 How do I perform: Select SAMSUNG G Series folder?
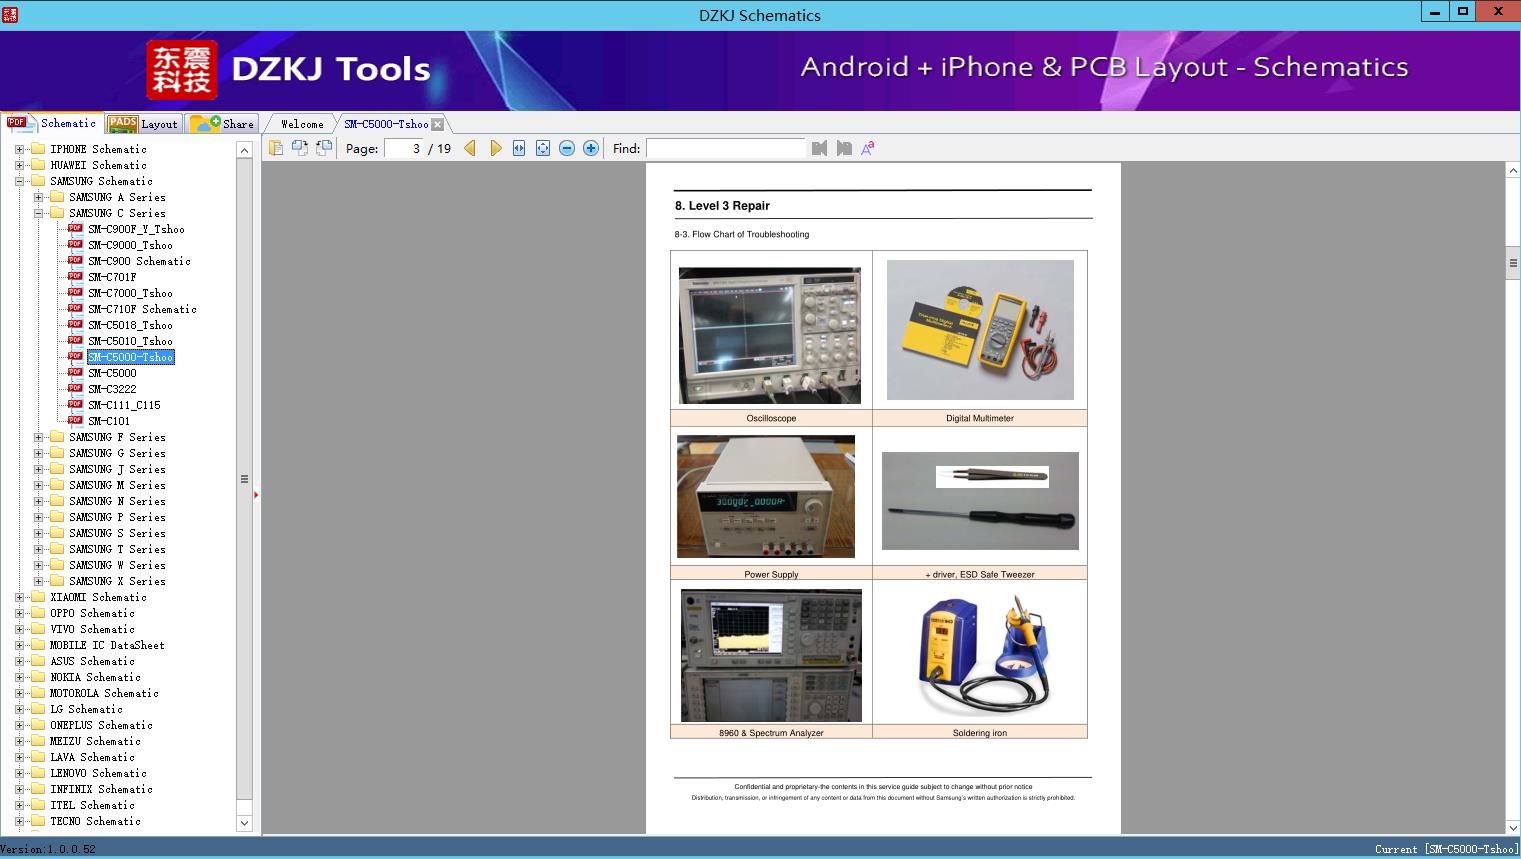[x=117, y=453]
